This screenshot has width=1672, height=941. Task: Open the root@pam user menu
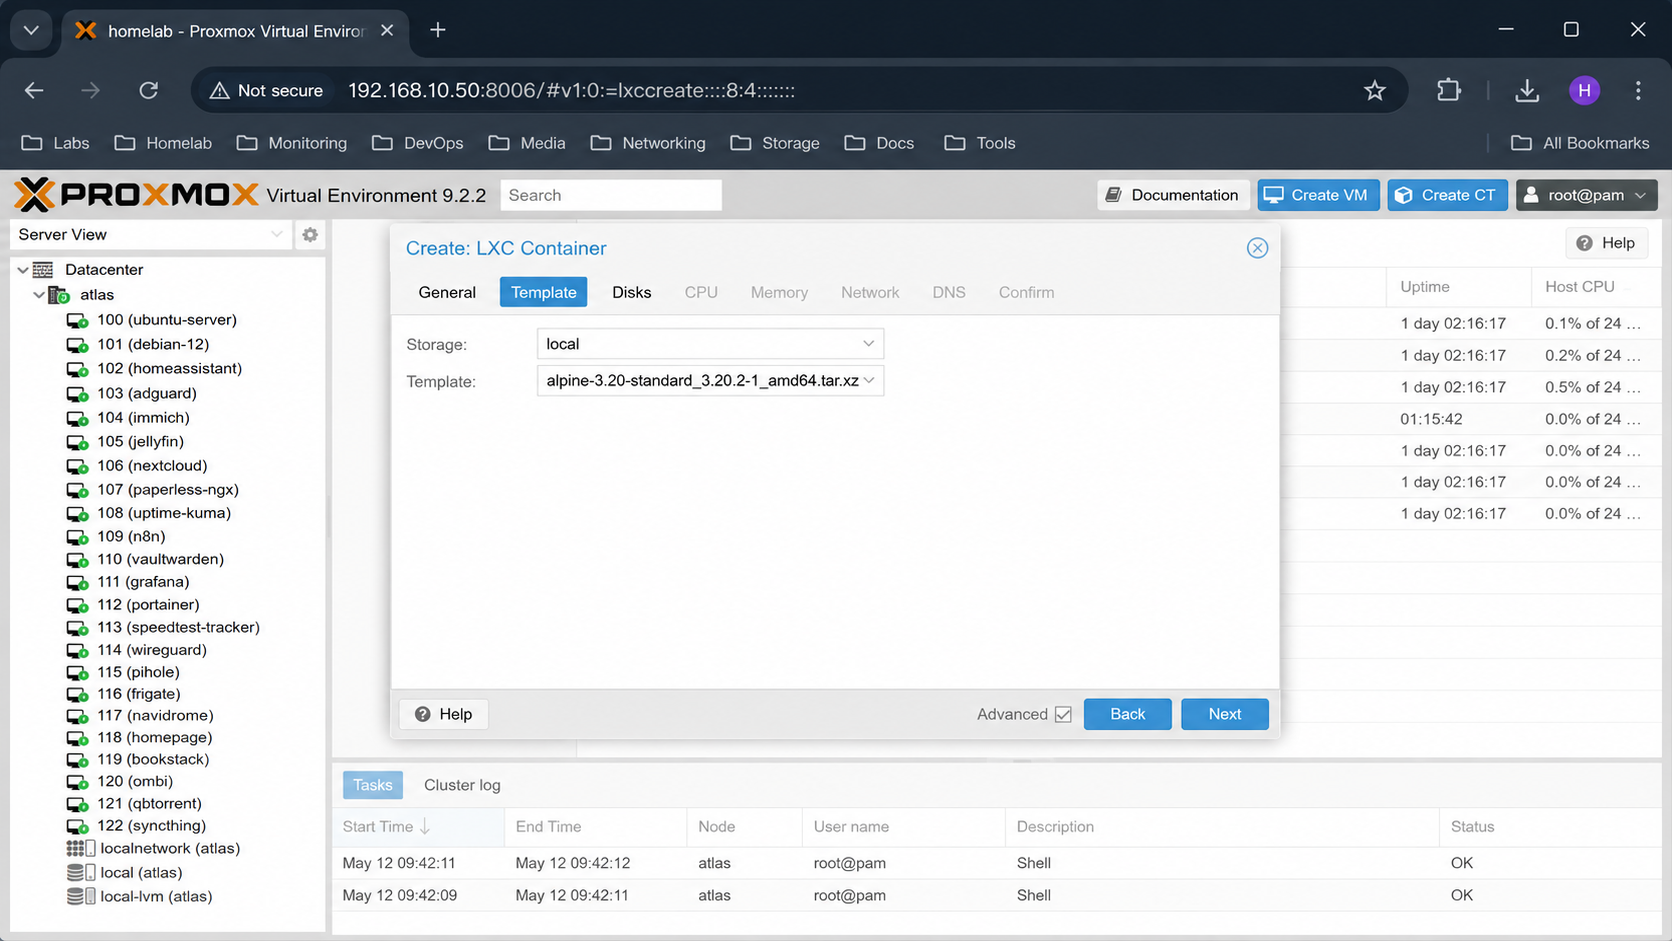1586,195
